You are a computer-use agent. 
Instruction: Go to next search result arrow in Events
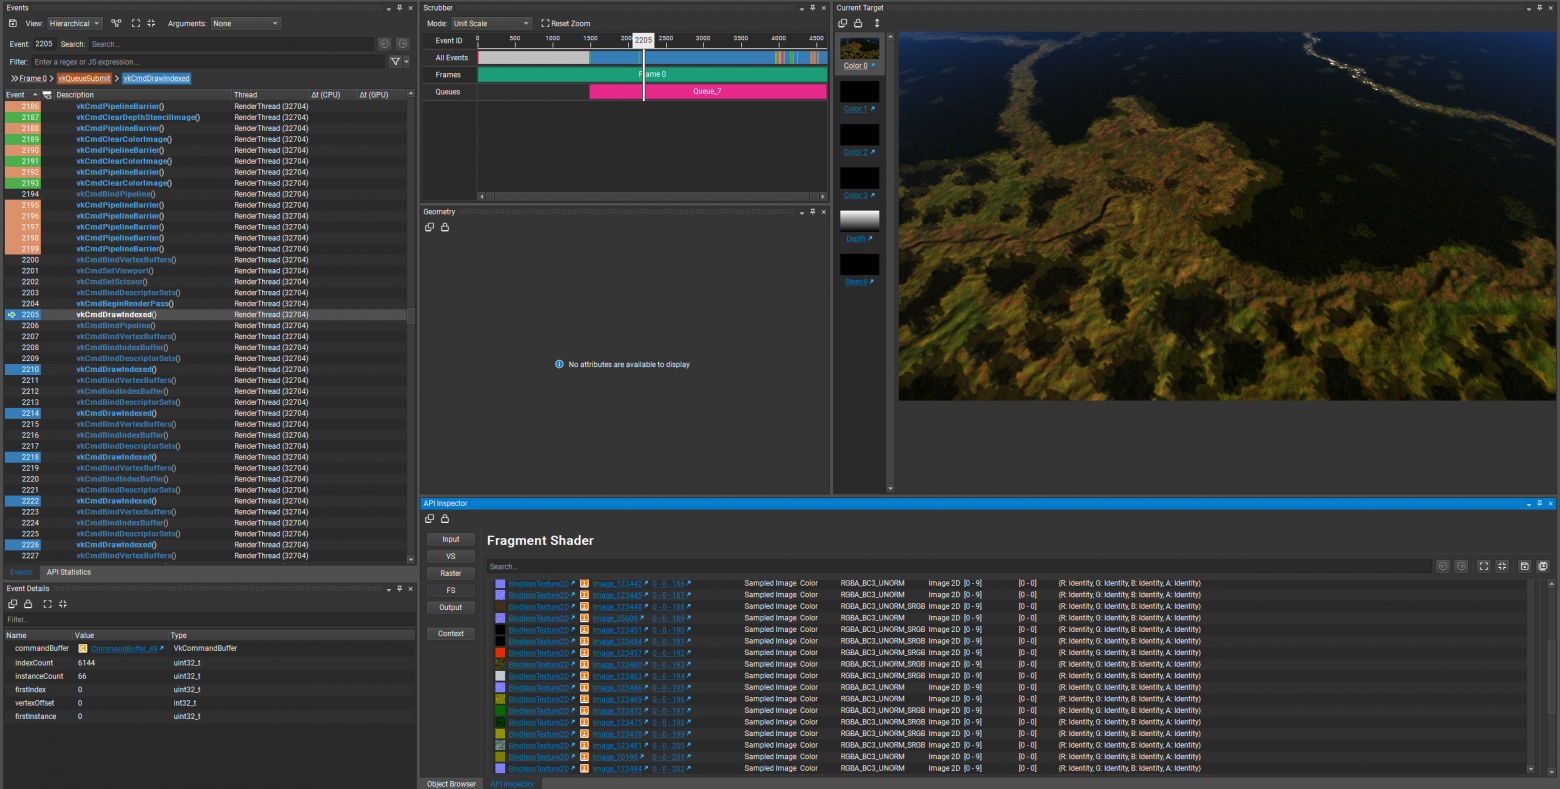[x=402, y=44]
